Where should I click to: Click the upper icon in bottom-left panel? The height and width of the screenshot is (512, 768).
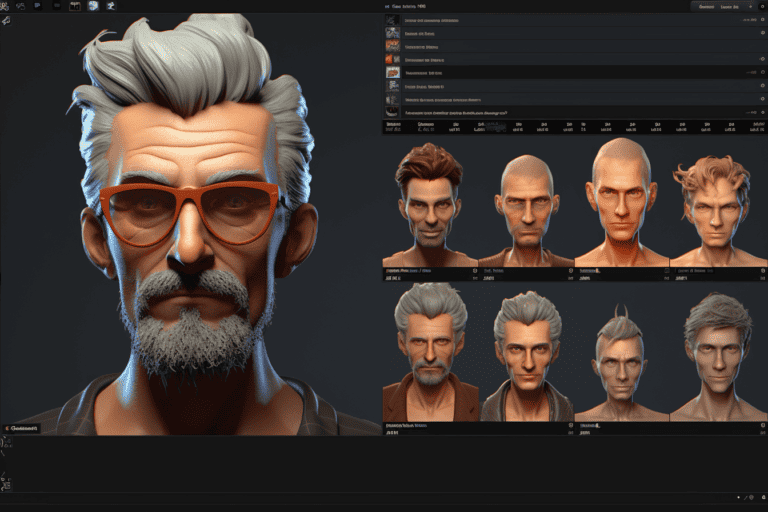pos(6,442)
